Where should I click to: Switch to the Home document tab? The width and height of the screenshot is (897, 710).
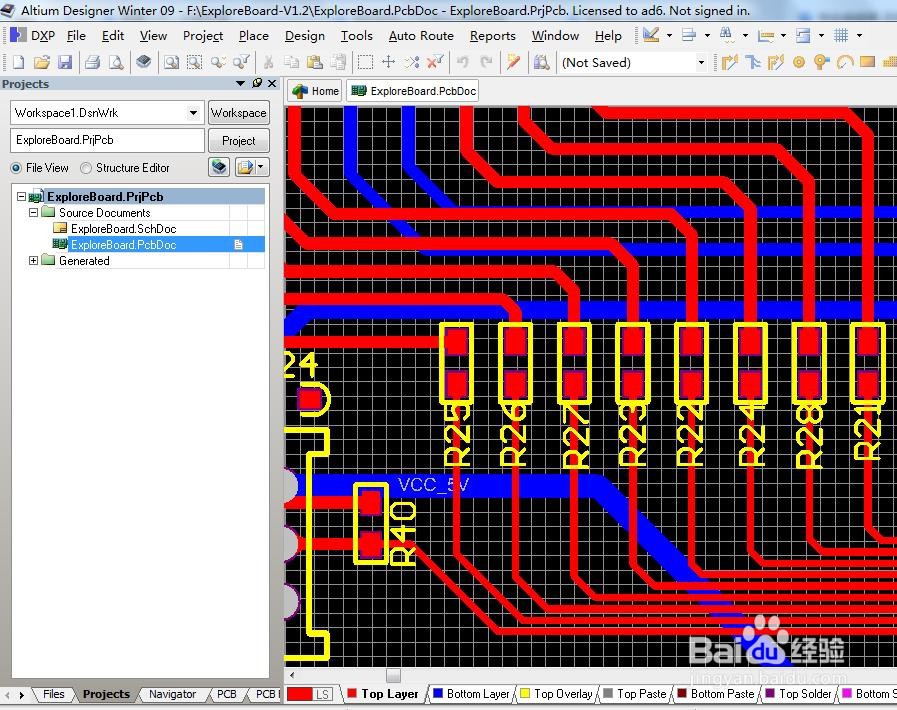pyautogui.click(x=315, y=91)
